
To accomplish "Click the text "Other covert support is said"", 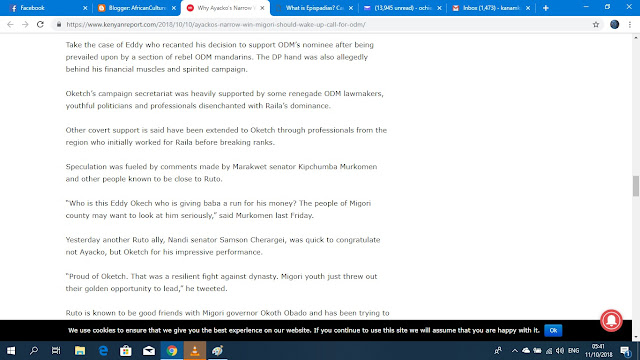I will click(112, 130).
